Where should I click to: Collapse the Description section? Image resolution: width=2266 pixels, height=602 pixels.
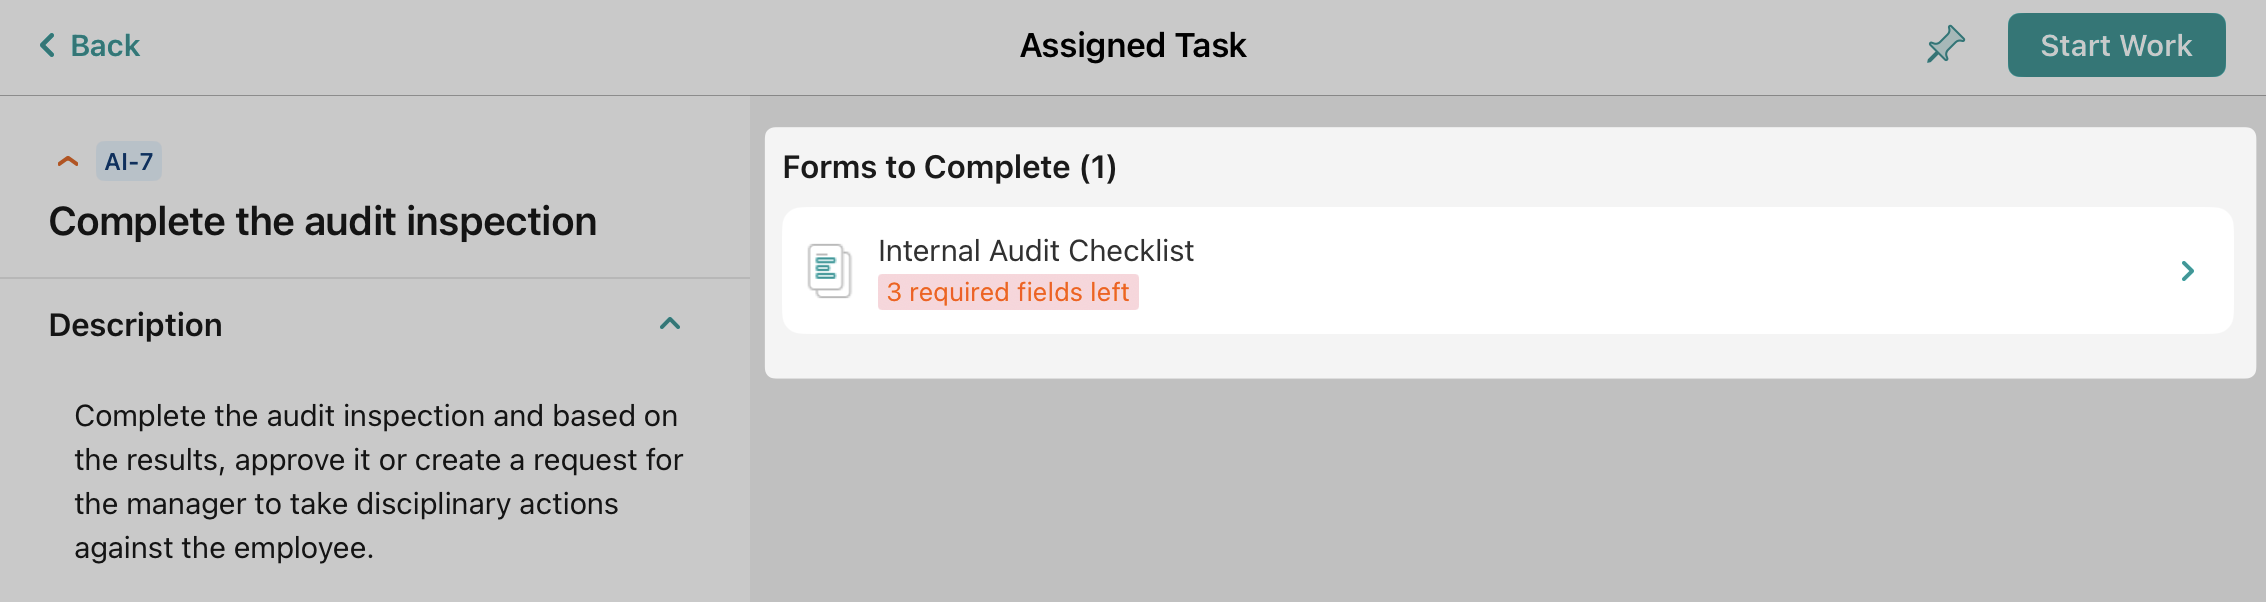pos(670,324)
